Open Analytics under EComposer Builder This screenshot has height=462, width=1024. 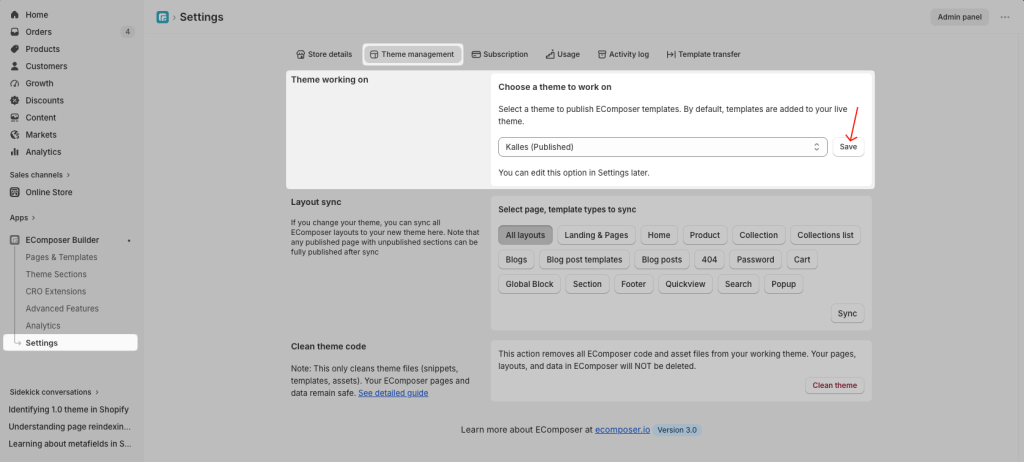[x=43, y=325]
